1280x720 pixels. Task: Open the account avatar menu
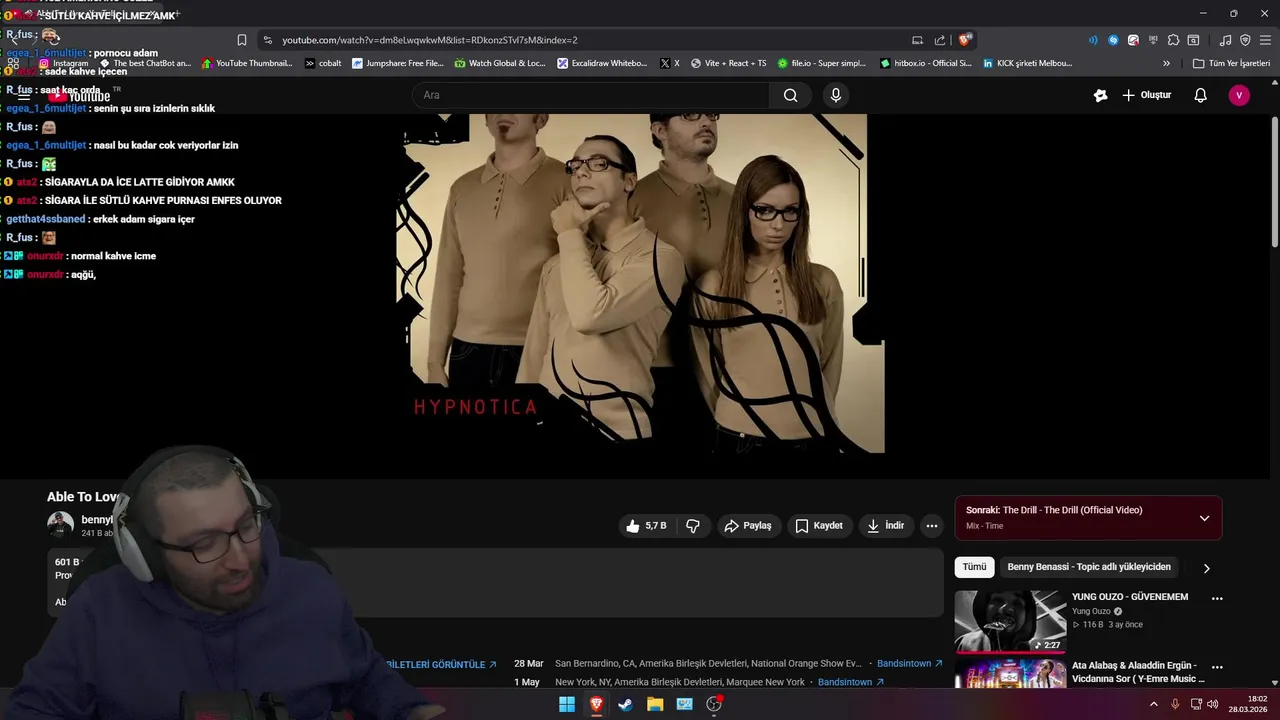(1239, 95)
